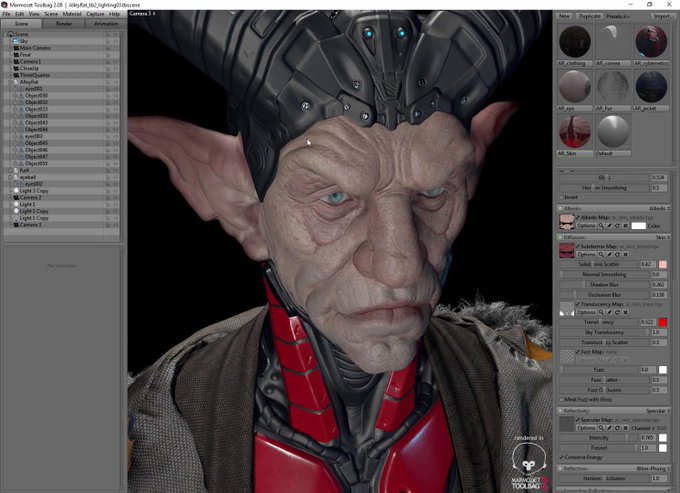Open the Diffusion Skin model dropdown
The image size is (680, 493).
point(663,237)
